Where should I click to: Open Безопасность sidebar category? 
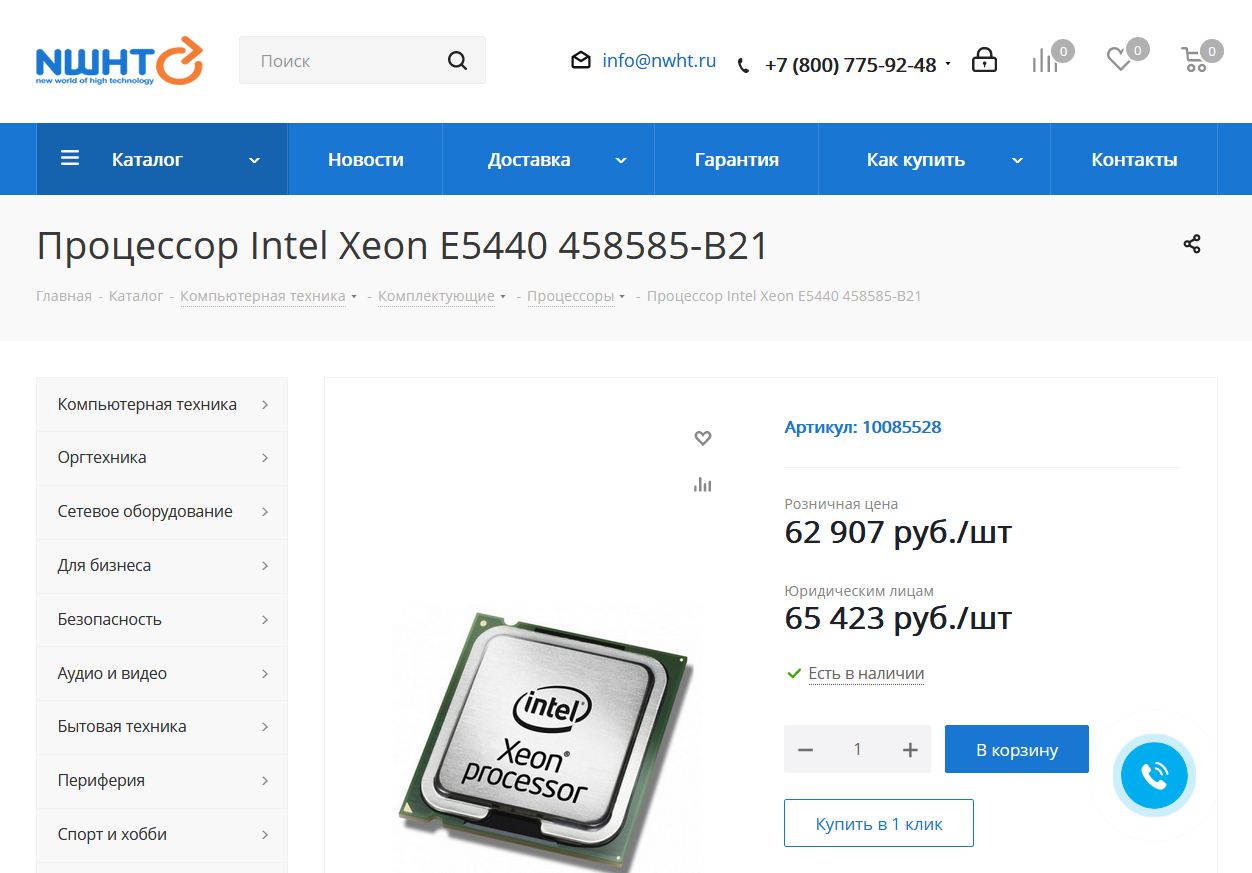162,619
